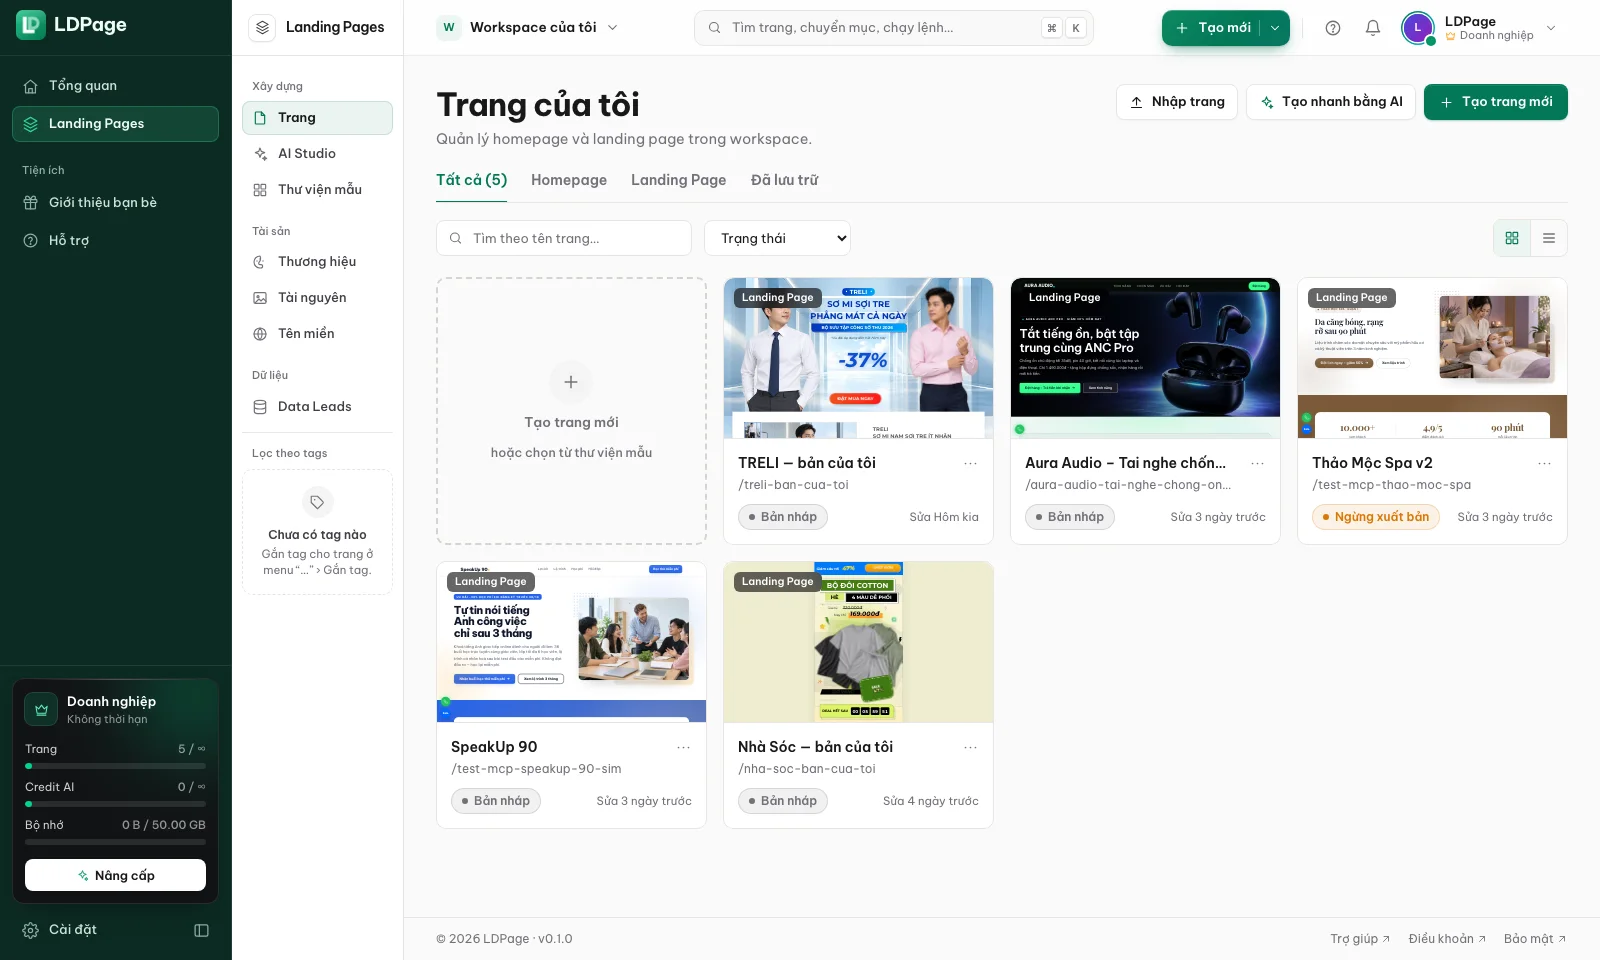Click Tạo trang mới button

point(1495,102)
